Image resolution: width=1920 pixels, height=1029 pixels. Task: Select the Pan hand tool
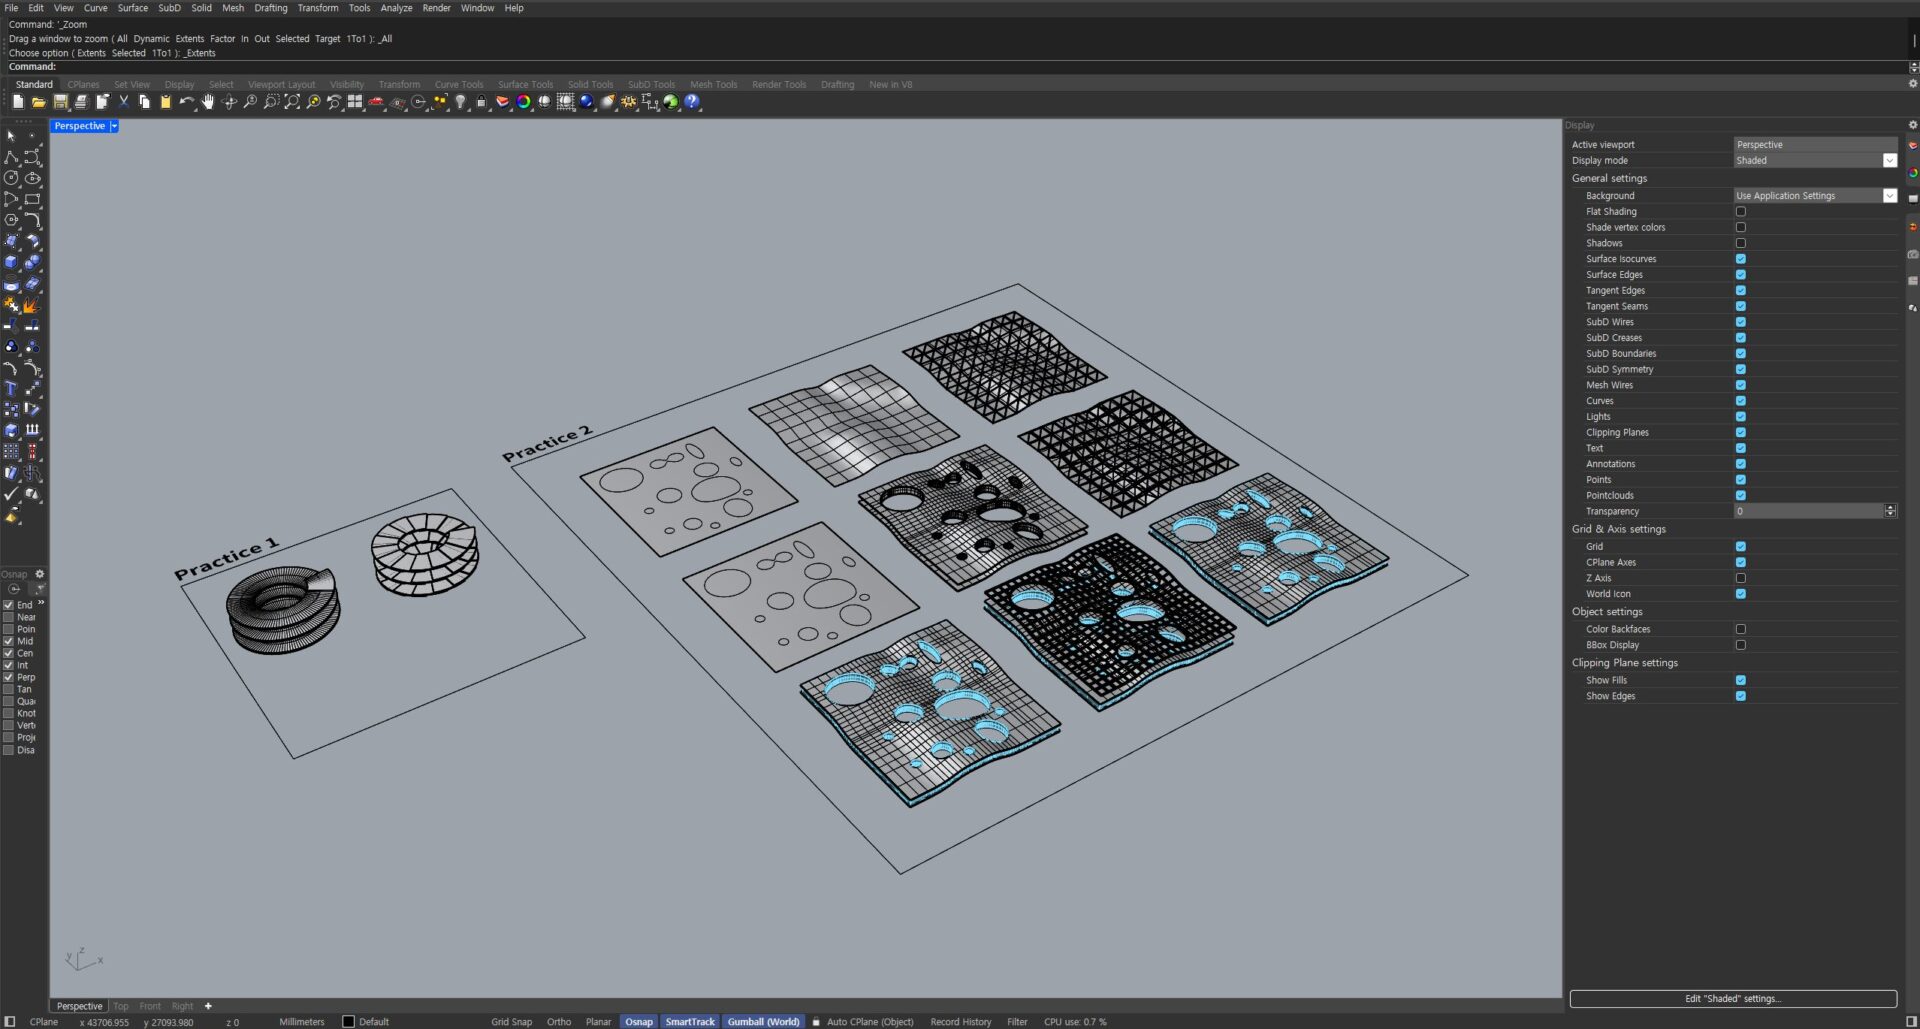tap(208, 102)
